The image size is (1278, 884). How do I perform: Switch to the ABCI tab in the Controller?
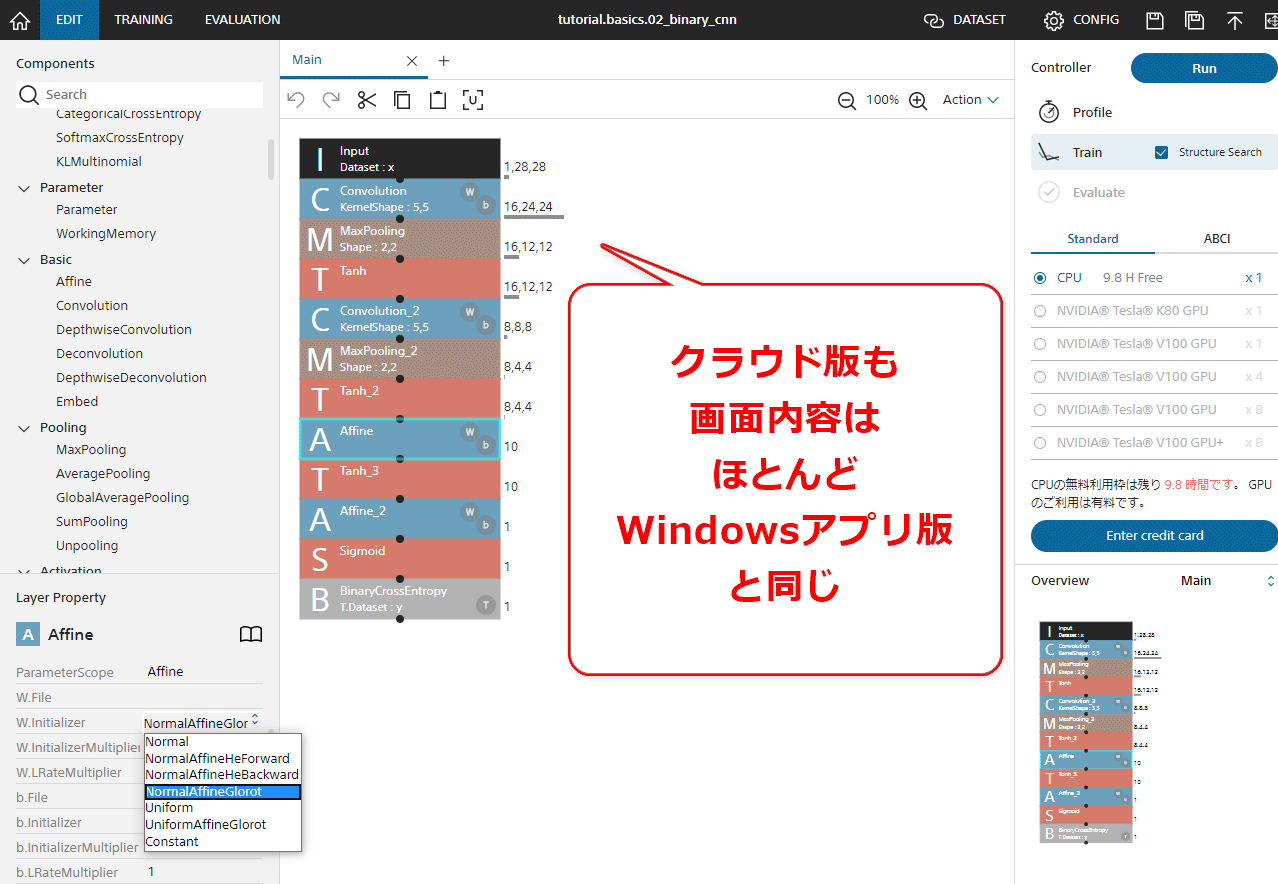click(1217, 239)
